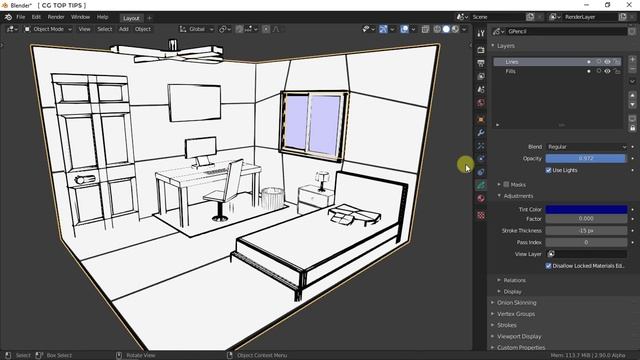Expand the Display panel
The image size is (640, 360).
(499, 291)
